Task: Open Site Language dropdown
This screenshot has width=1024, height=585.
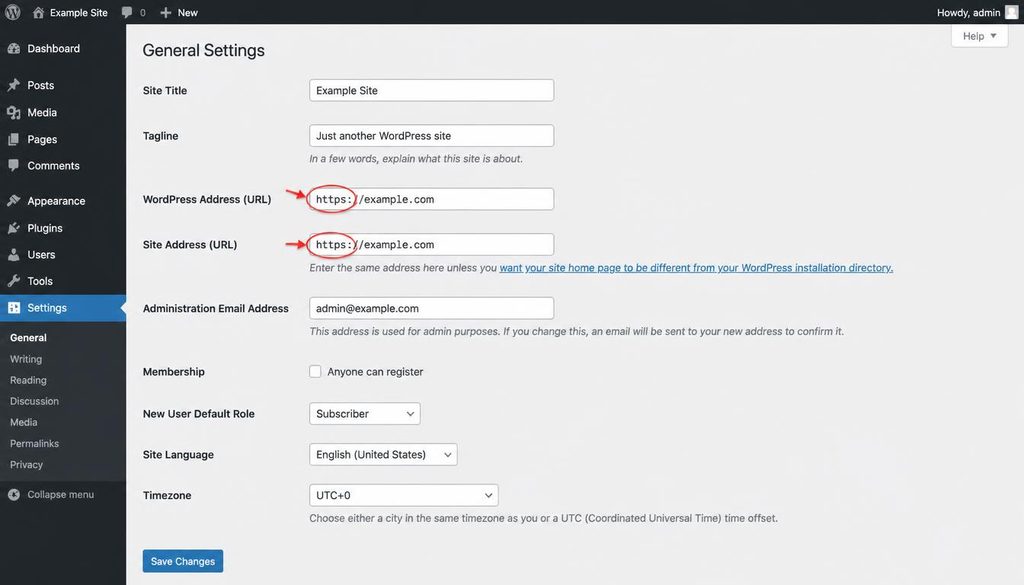Action: point(383,454)
